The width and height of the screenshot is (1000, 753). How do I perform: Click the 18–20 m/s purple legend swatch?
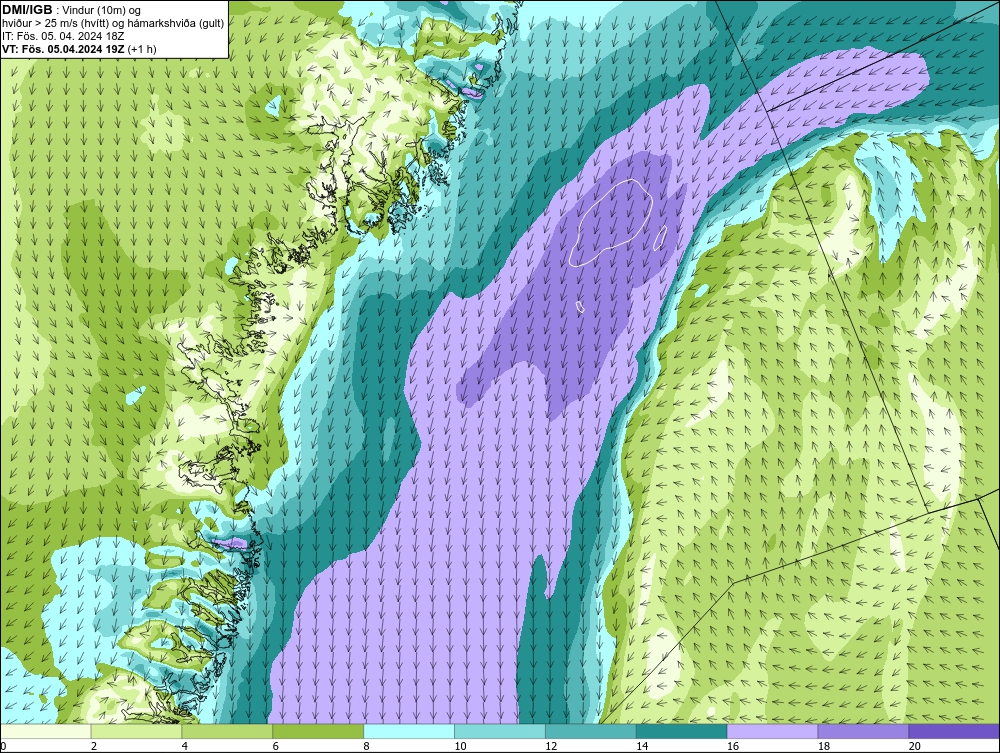click(x=863, y=731)
